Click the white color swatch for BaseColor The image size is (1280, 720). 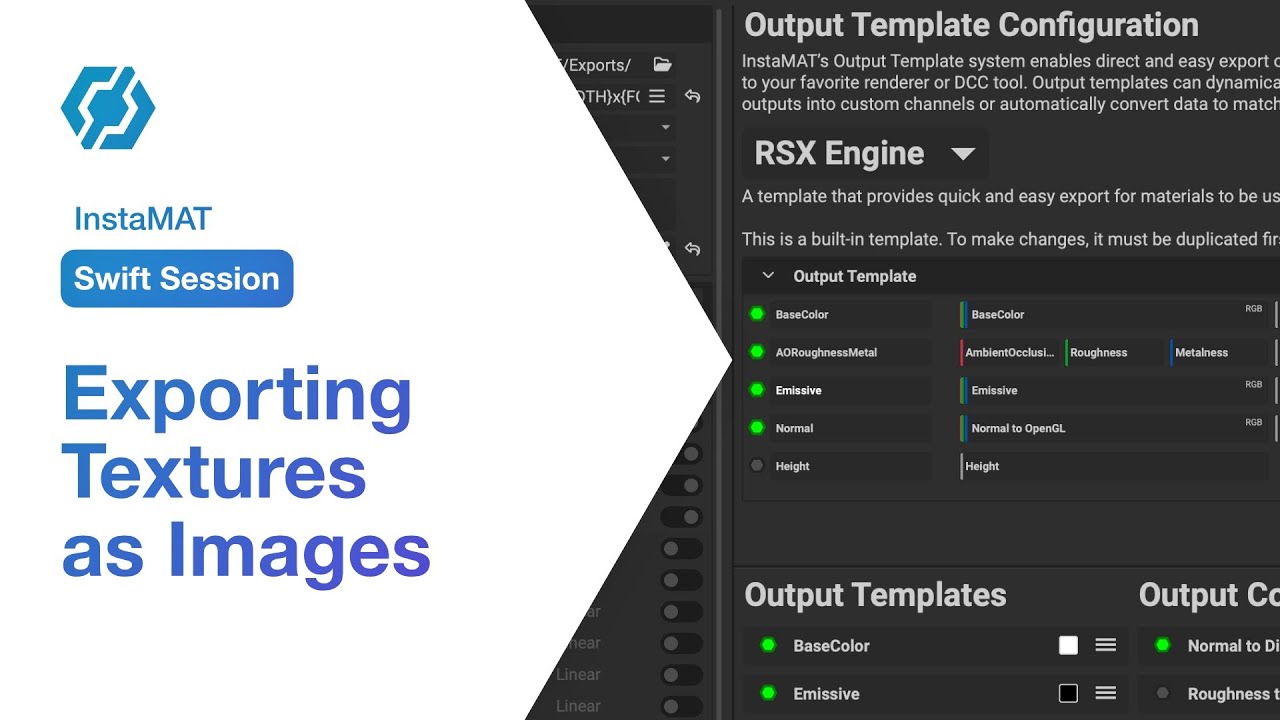click(1068, 646)
